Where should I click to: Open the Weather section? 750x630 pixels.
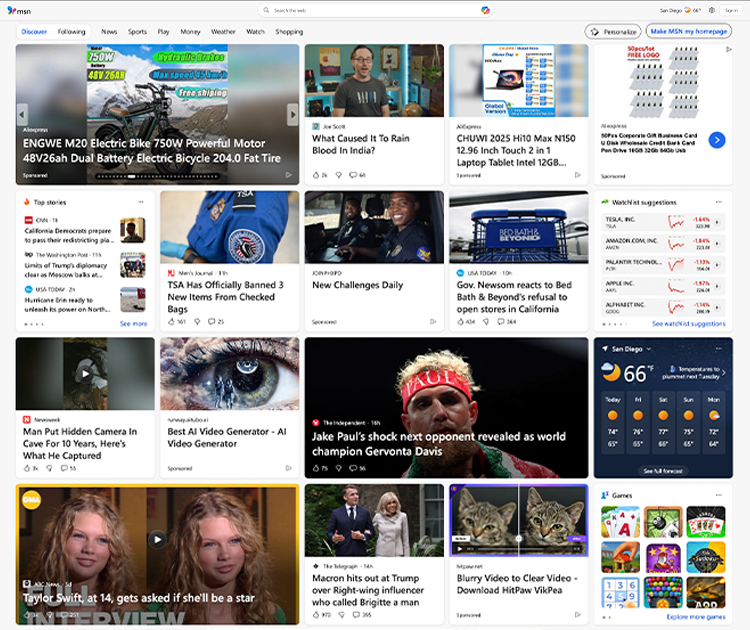click(223, 32)
